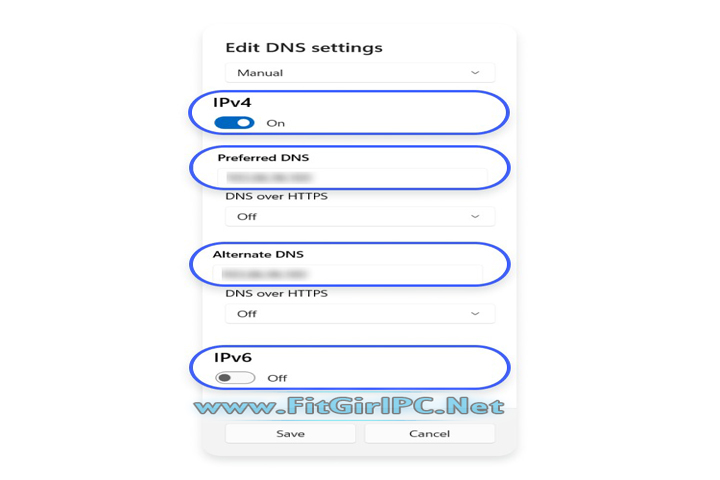The image size is (720, 480).
Task: Click the Preferred DNS address field
Action: click(x=352, y=177)
